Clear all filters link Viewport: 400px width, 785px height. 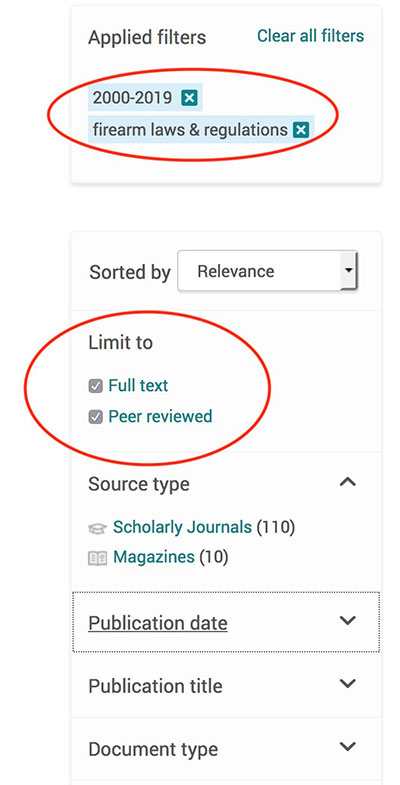point(310,36)
